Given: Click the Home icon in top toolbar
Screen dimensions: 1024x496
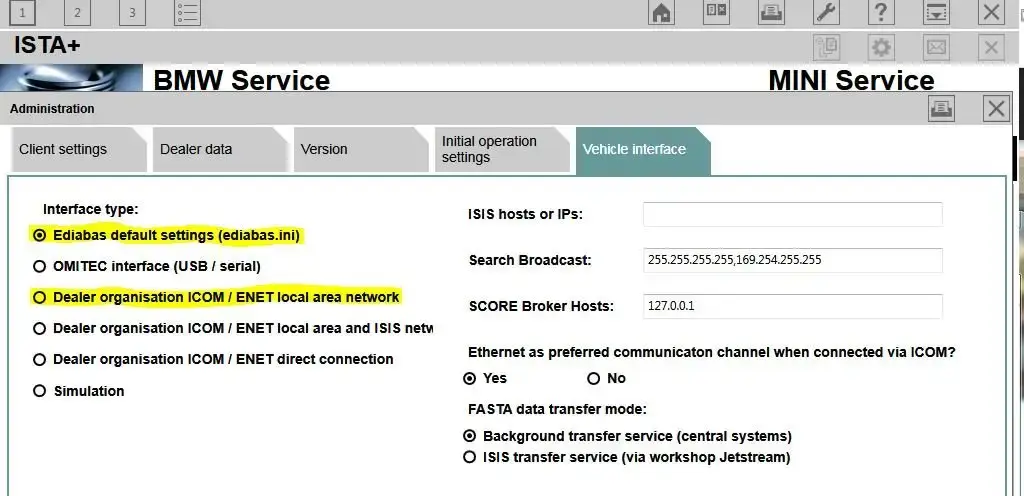Looking at the screenshot, I should [x=661, y=12].
